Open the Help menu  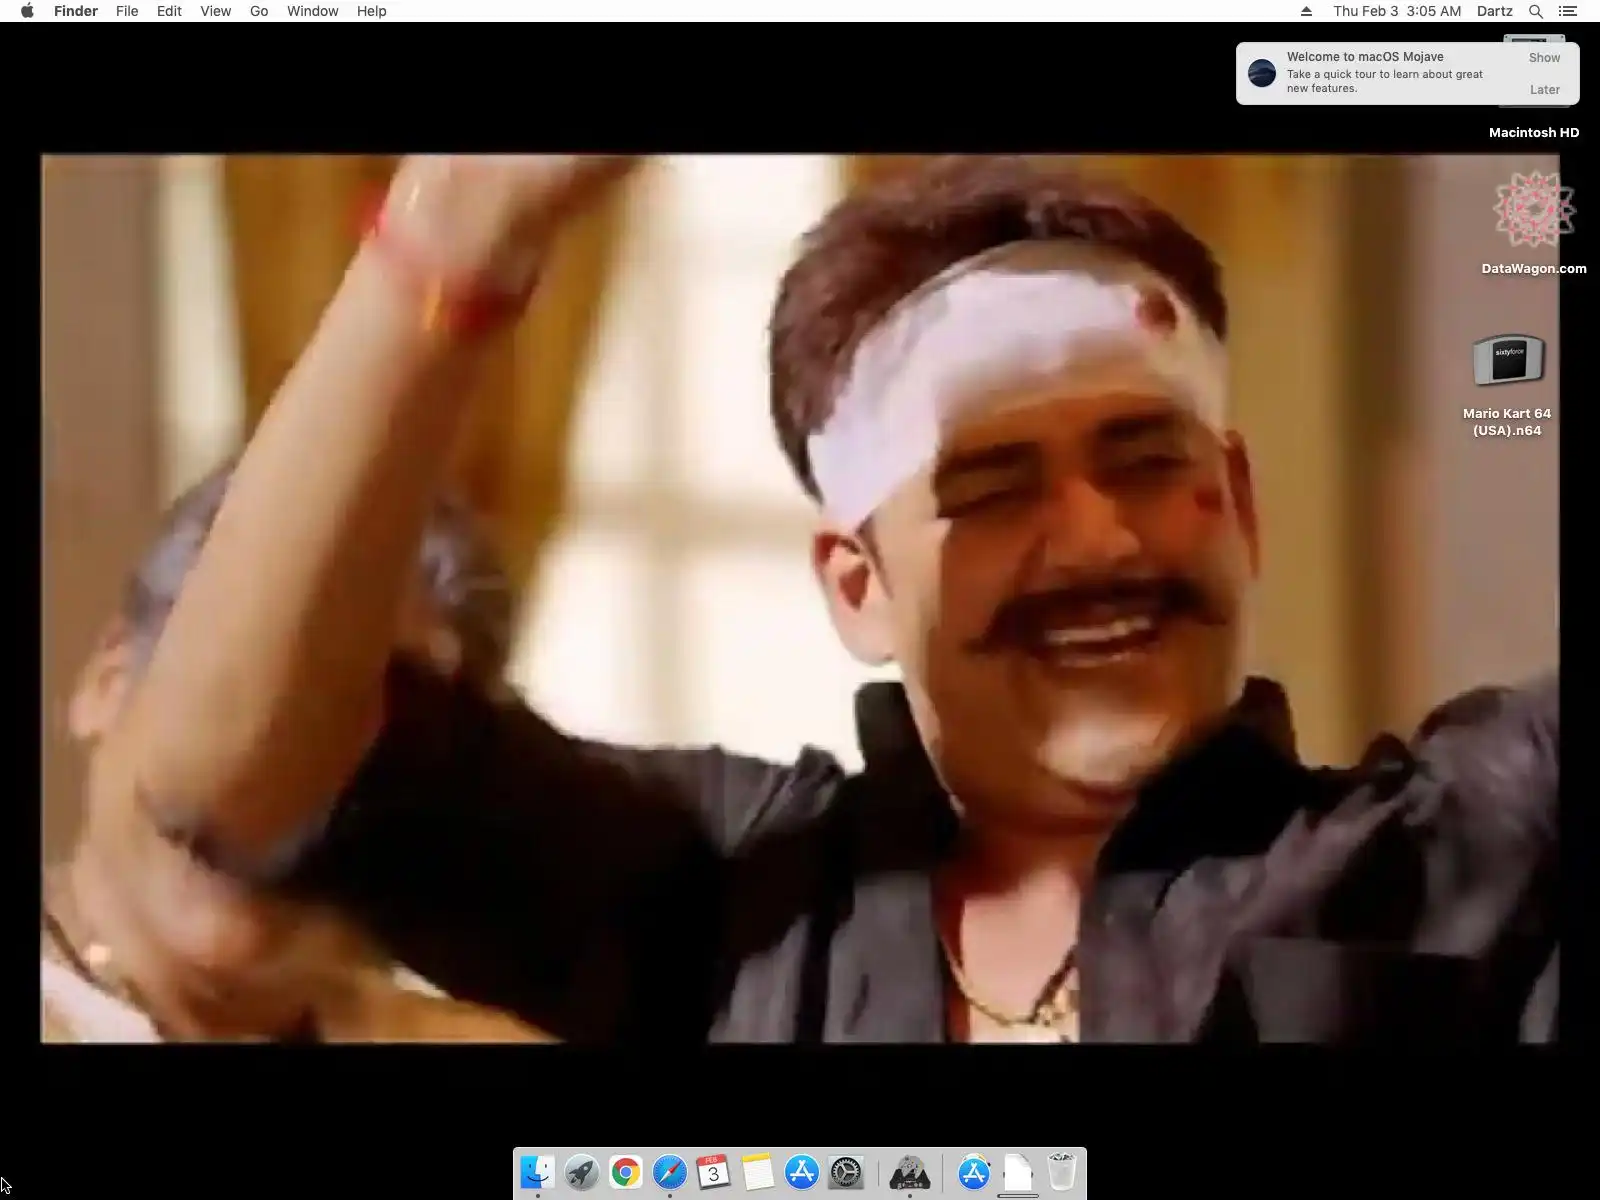click(x=371, y=11)
